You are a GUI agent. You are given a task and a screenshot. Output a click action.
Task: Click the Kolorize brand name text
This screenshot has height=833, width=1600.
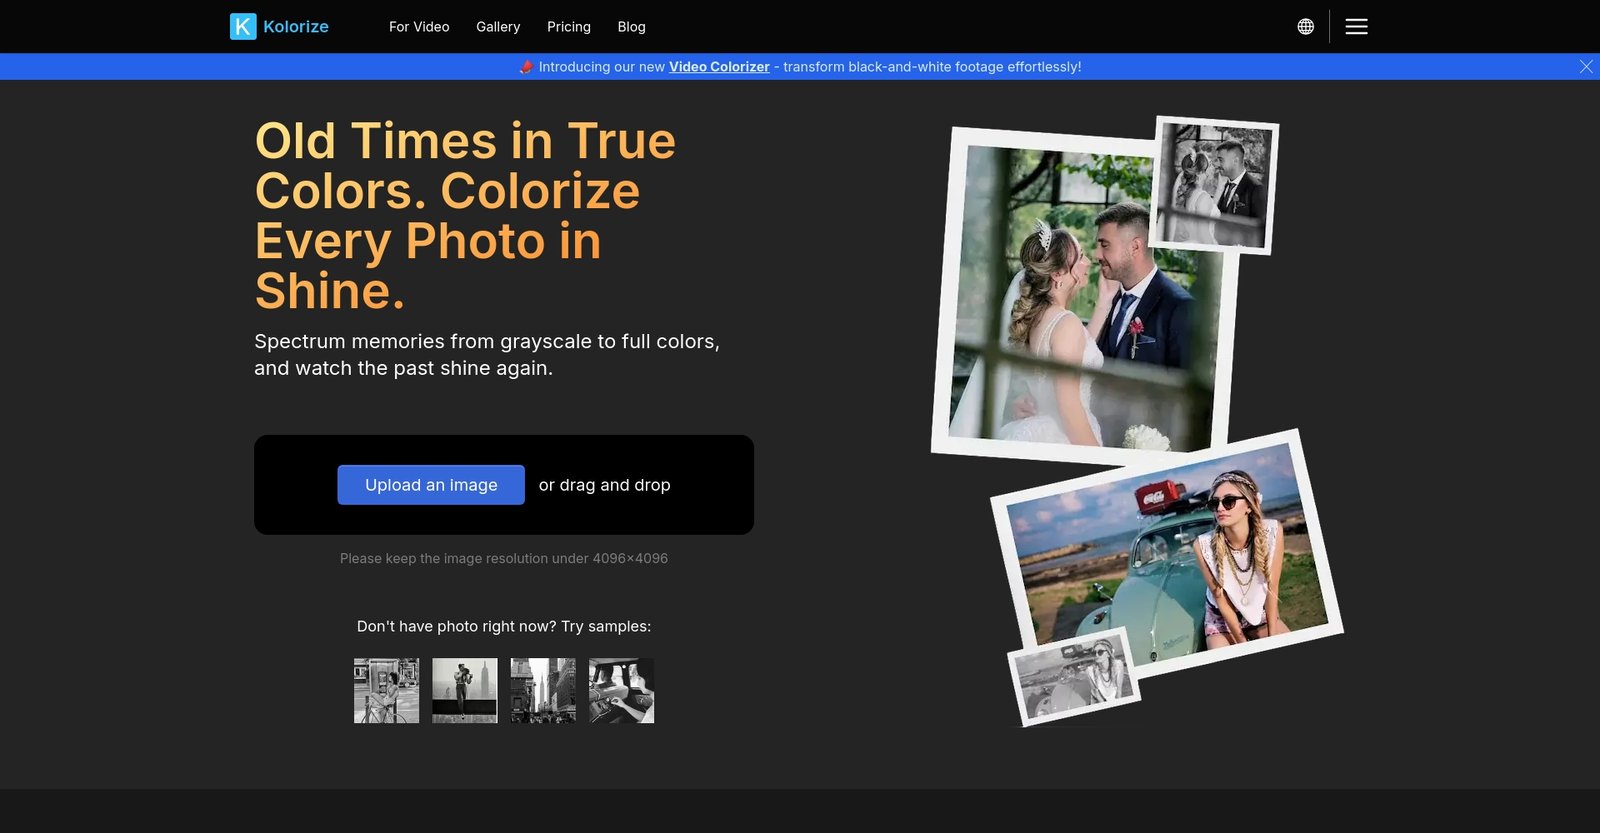pos(296,27)
